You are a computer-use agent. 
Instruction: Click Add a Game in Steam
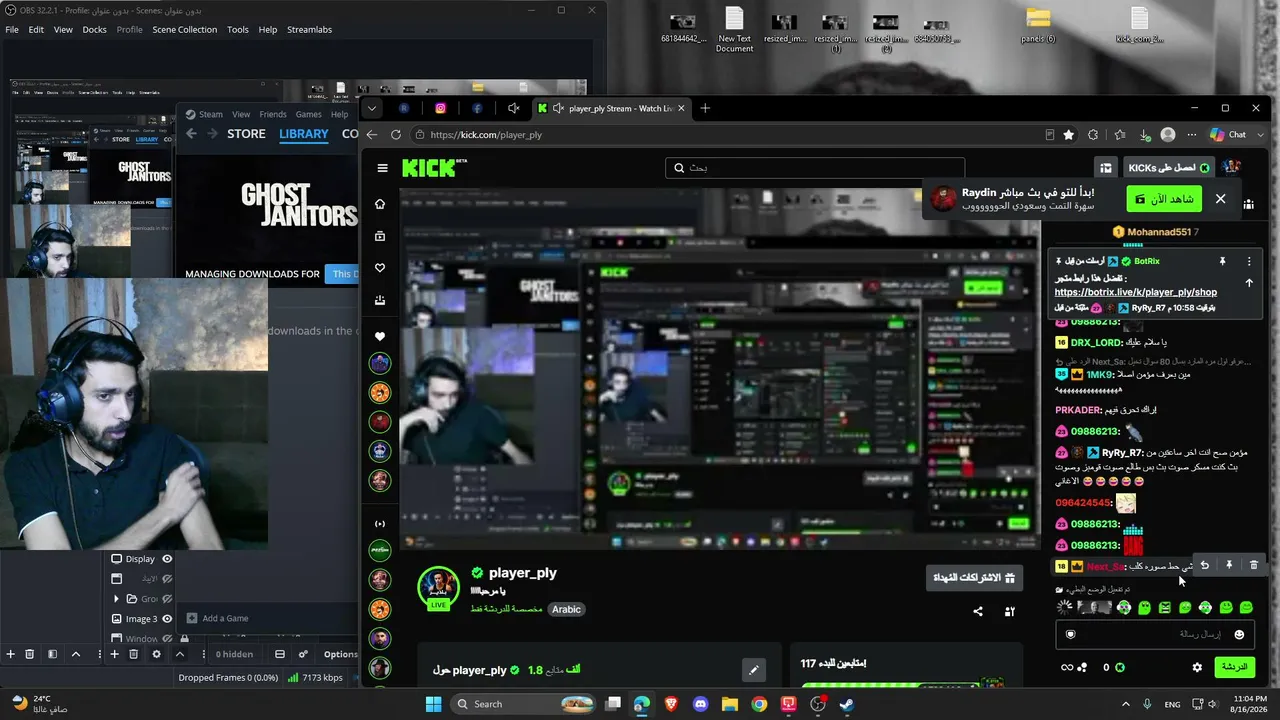[x=218, y=618]
